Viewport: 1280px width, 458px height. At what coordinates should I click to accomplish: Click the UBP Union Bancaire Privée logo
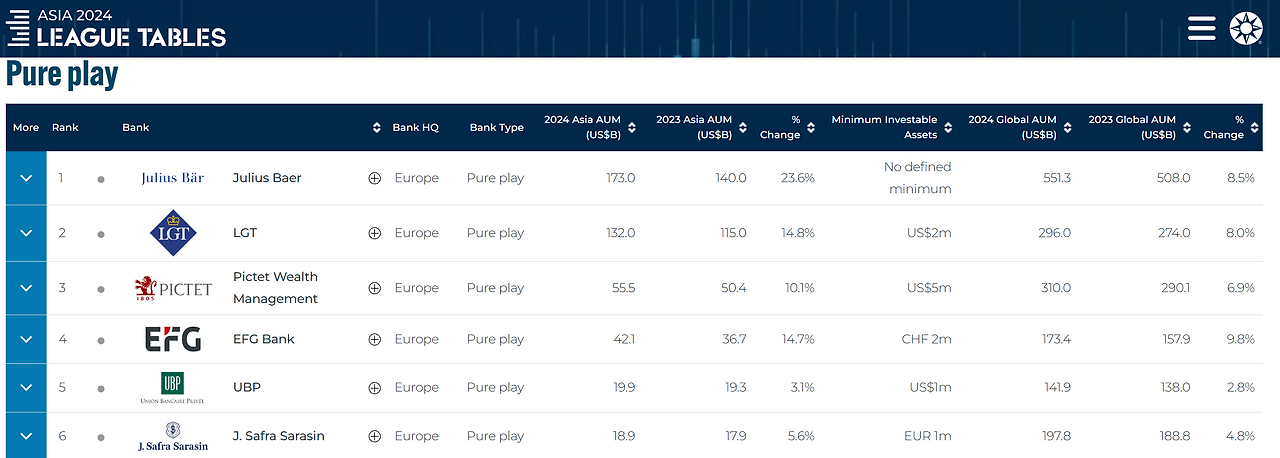(x=173, y=388)
